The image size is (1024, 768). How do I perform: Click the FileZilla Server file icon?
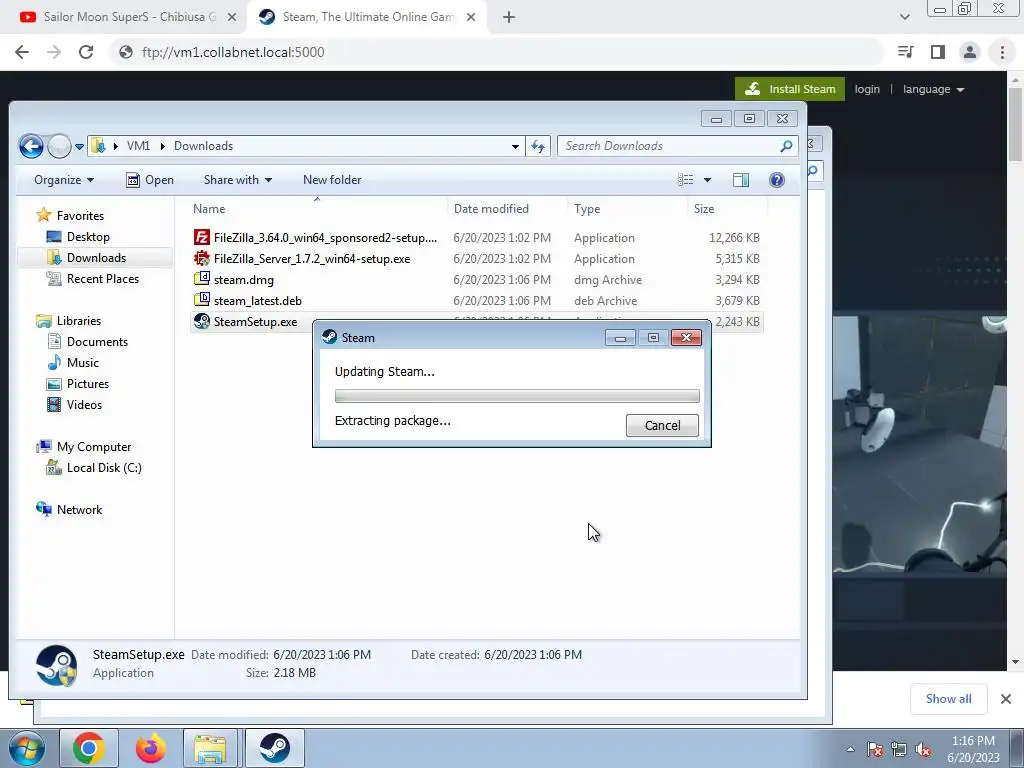(202, 258)
